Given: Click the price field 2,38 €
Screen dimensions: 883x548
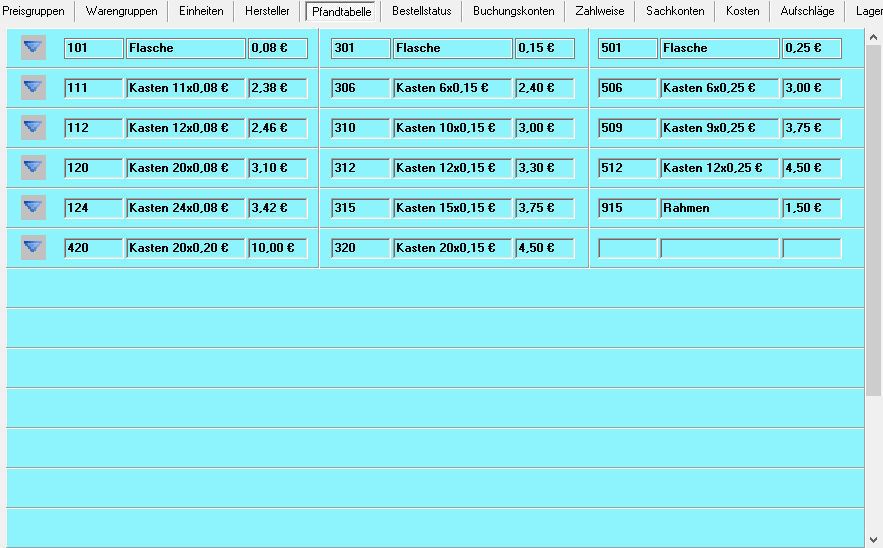Looking at the screenshot, I should pyautogui.click(x=278, y=88).
